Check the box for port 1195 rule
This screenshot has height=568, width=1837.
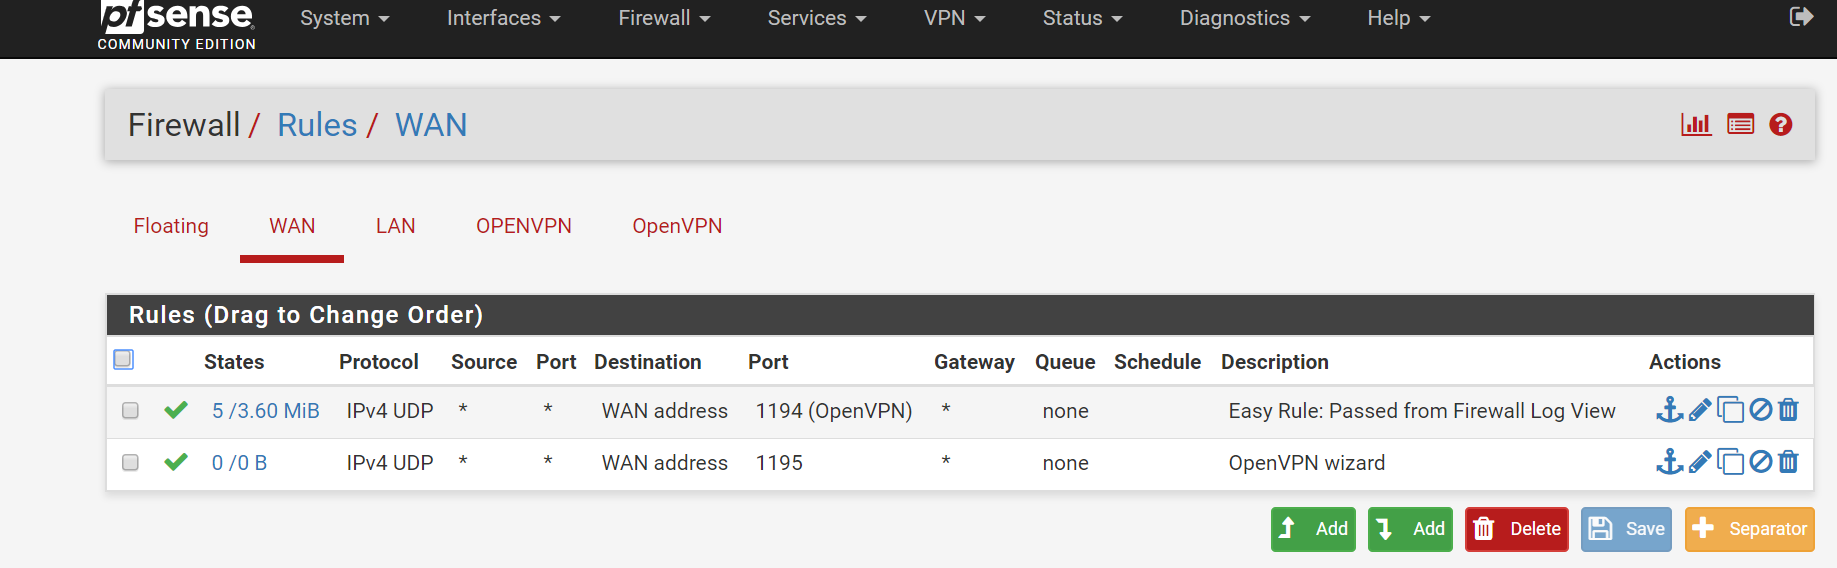tap(130, 462)
